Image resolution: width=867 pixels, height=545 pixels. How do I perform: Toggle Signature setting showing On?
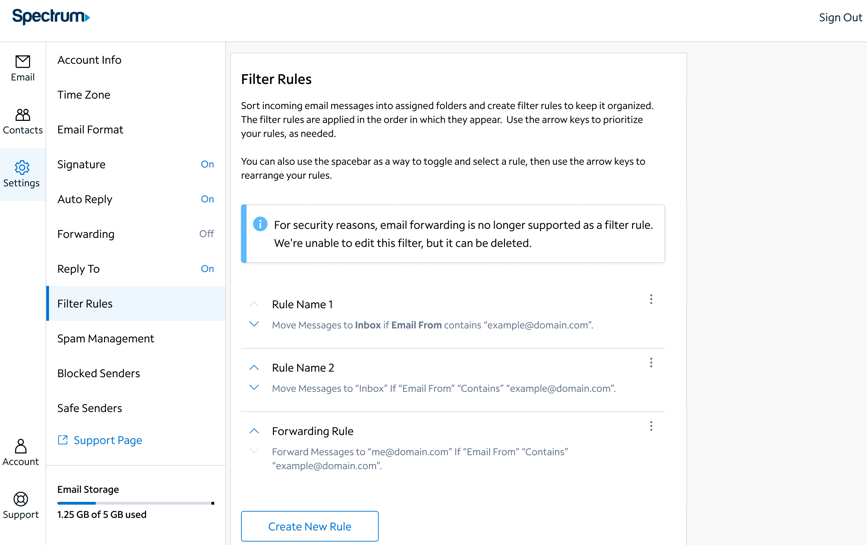[207, 164]
